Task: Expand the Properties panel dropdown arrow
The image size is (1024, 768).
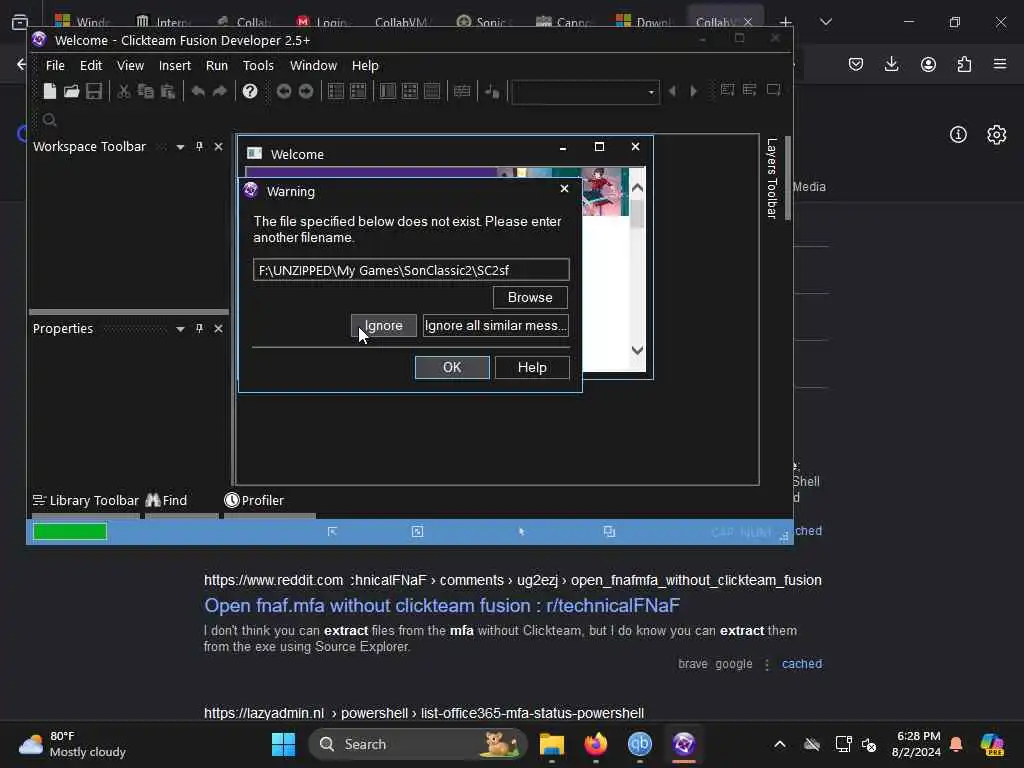Action: (x=180, y=329)
